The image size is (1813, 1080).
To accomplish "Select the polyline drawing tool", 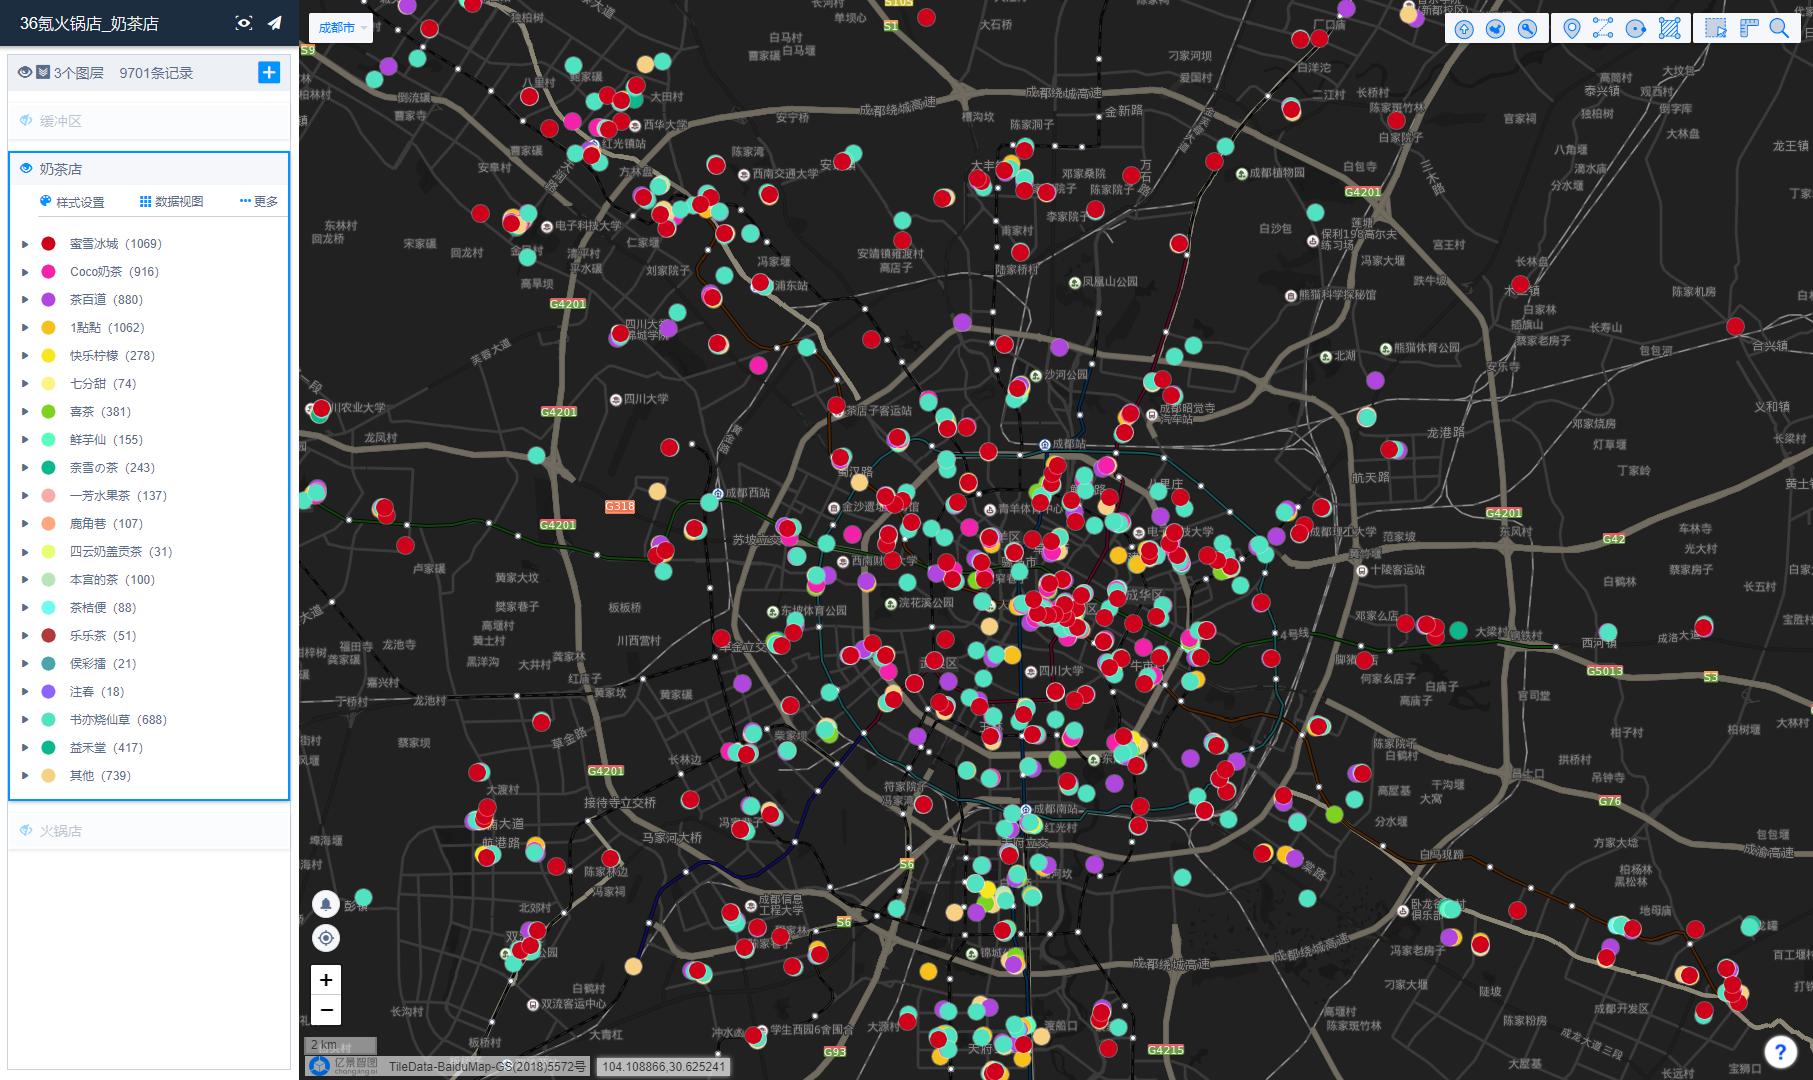I will (x=1603, y=28).
